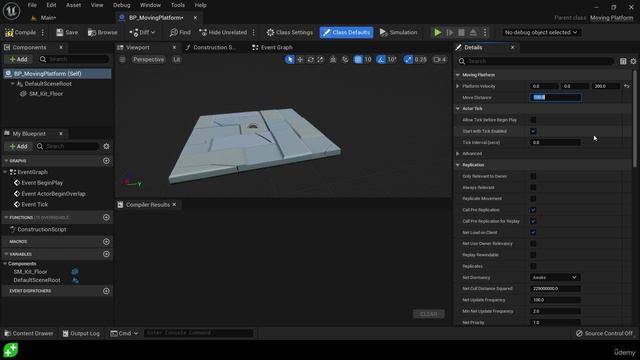The width and height of the screenshot is (640, 360).
Task: Toggle grid snapping icon beside 10
Action: point(358,60)
